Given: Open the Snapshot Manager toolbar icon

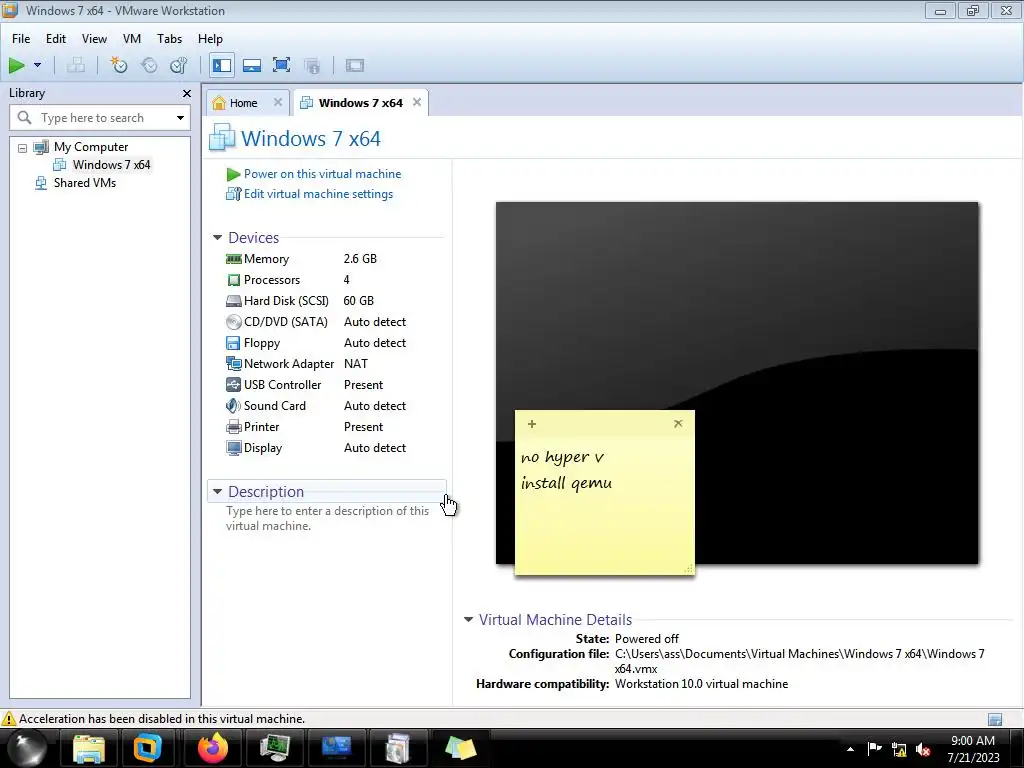Looking at the screenshot, I should [x=178, y=65].
